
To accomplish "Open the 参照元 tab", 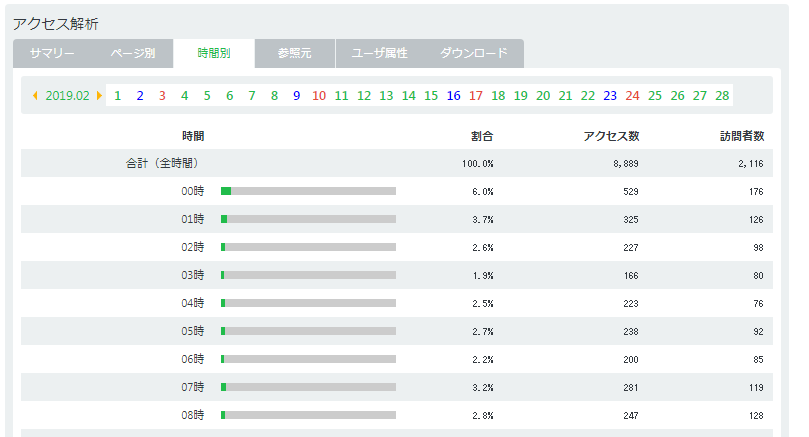I will (x=295, y=53).
